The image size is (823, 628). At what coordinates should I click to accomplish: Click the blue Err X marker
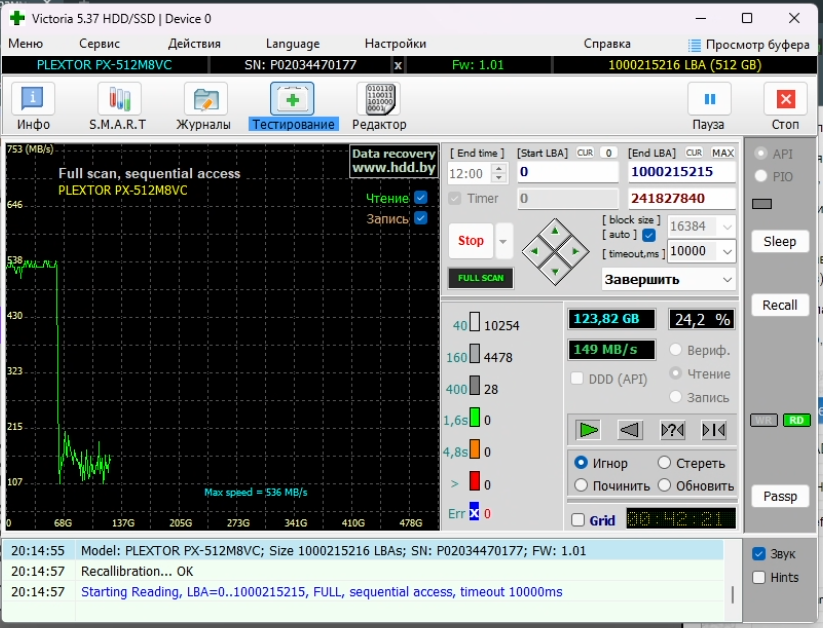click(x=474, y=511)
